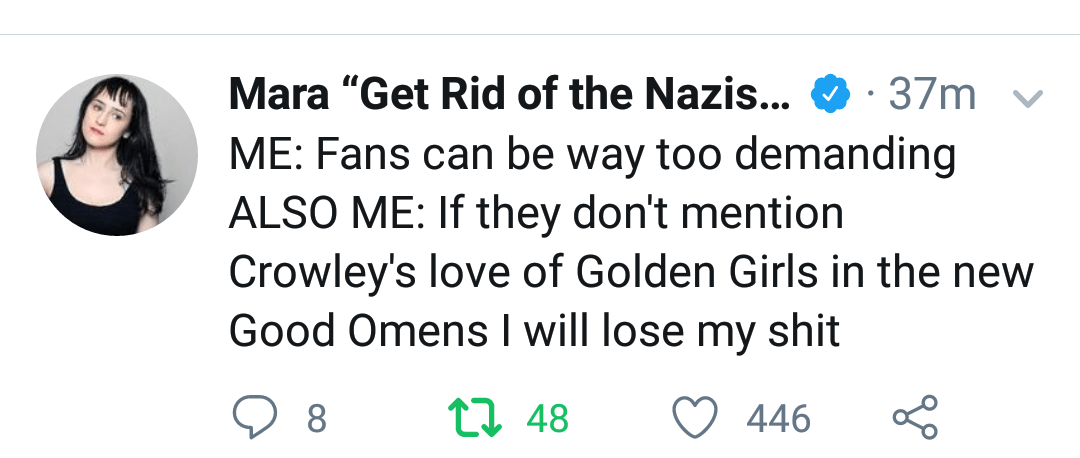
Task: Click the "Crowley's love of Golden Girls" line
Action: tap(630, 272)
